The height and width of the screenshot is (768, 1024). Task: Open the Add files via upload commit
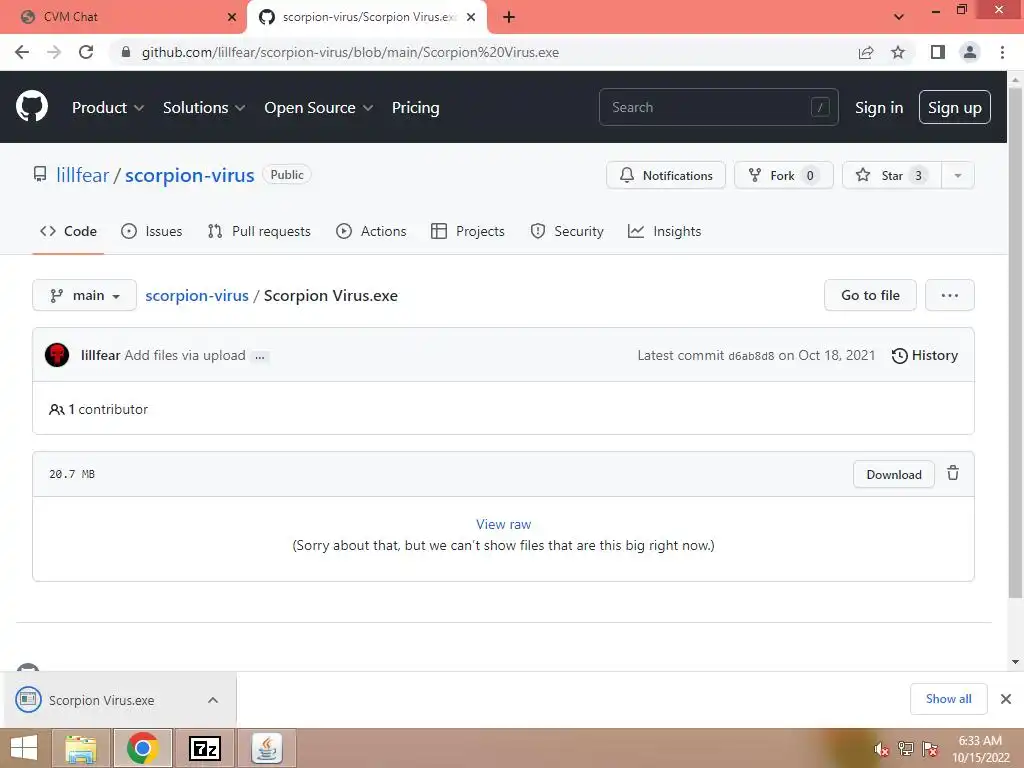tap(185, 355)
